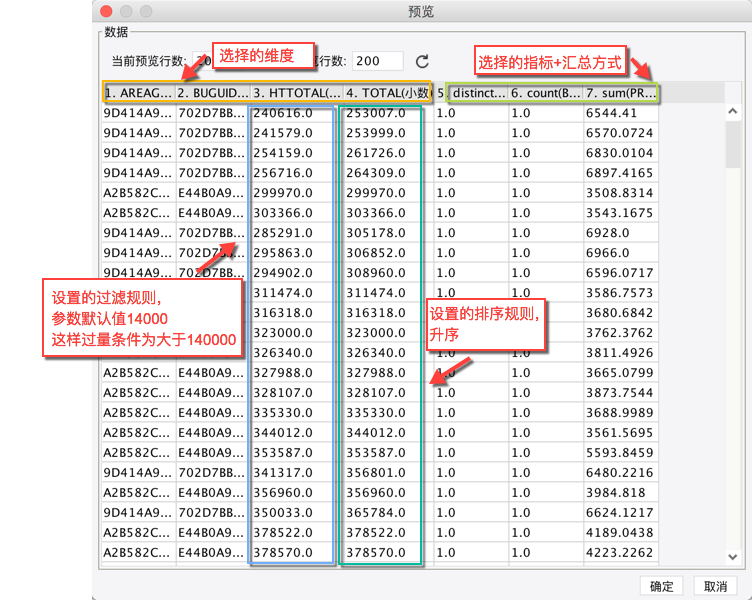Click cell value 4223.2262
The width and height of the screenshot is (752, 600).
coord(619,553)
